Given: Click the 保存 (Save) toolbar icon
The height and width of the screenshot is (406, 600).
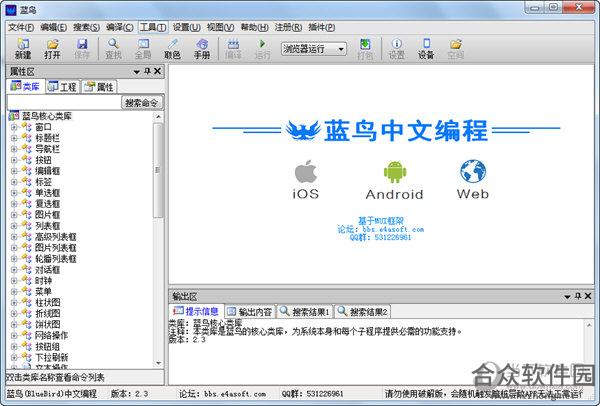Looking at the screenshot, I should click(x=82, y=48).
